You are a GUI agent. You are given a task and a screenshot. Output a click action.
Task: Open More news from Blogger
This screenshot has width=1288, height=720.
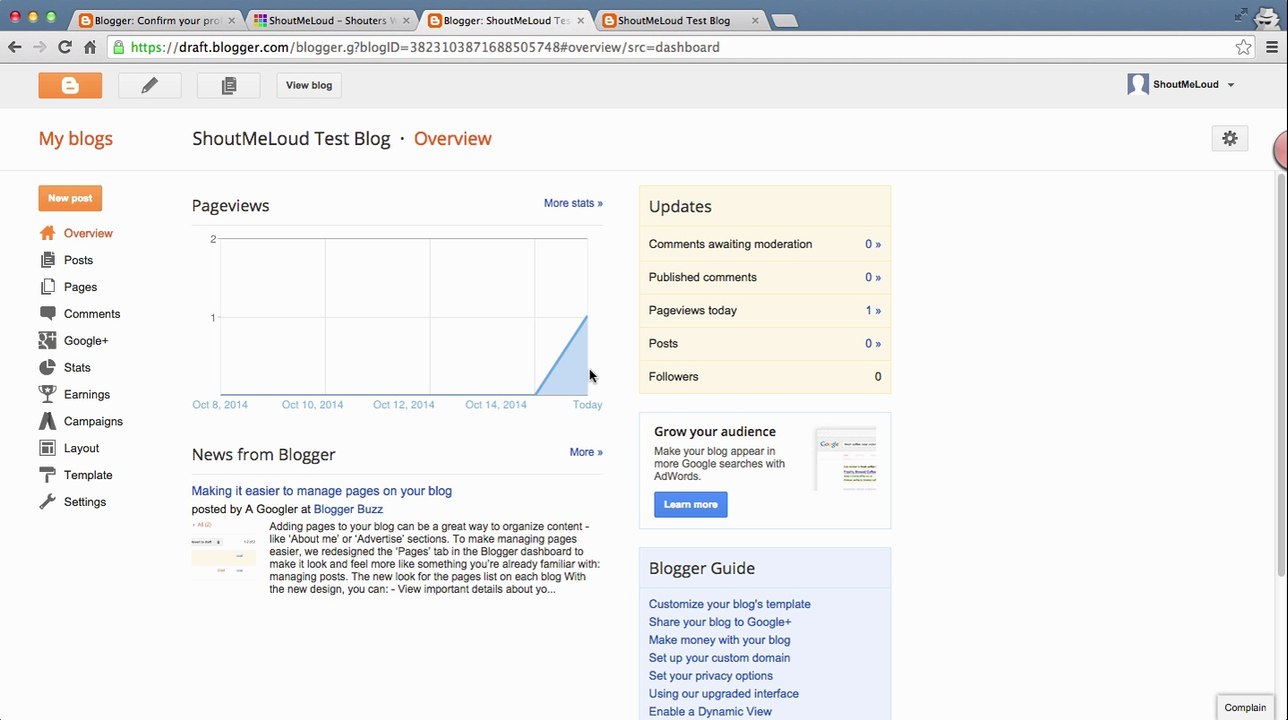[586, 452]
